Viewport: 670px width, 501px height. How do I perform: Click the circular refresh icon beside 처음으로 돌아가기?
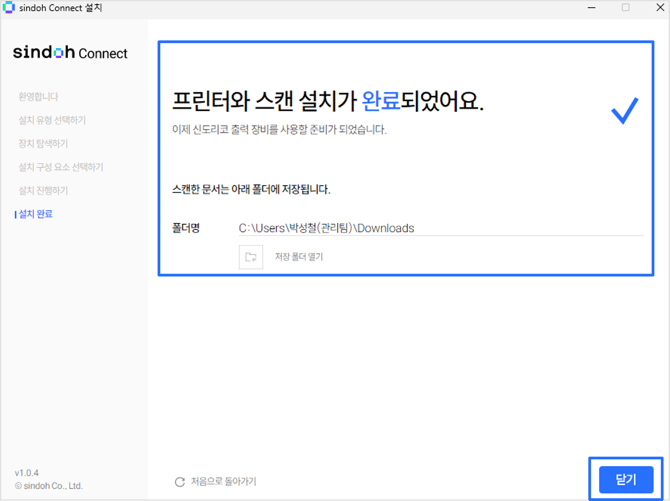180,482
